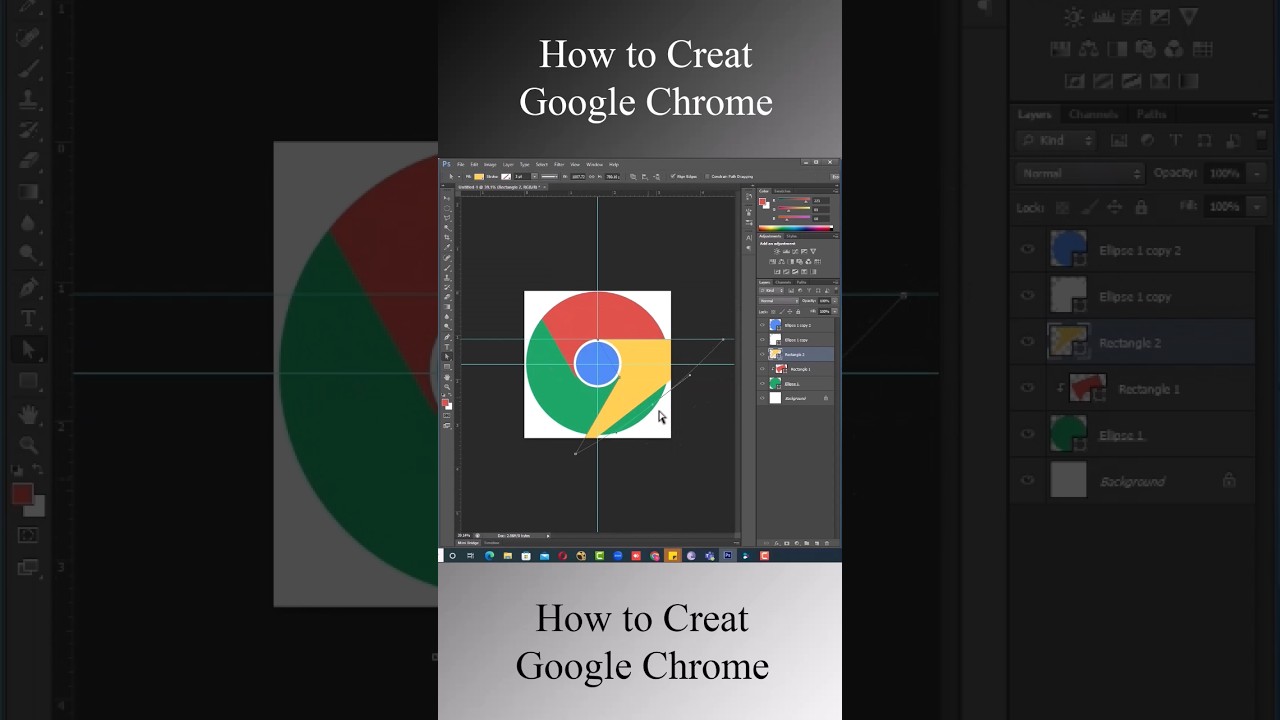The image size is (1280, 720).
Task: Hide the Background layer in Photoshop window
Action: tap(762, 398)
